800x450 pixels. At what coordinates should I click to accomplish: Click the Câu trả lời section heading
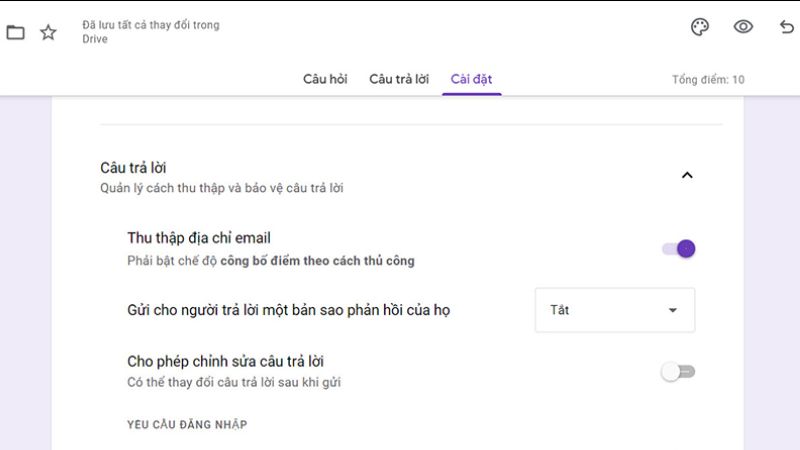tap(140, 168)
